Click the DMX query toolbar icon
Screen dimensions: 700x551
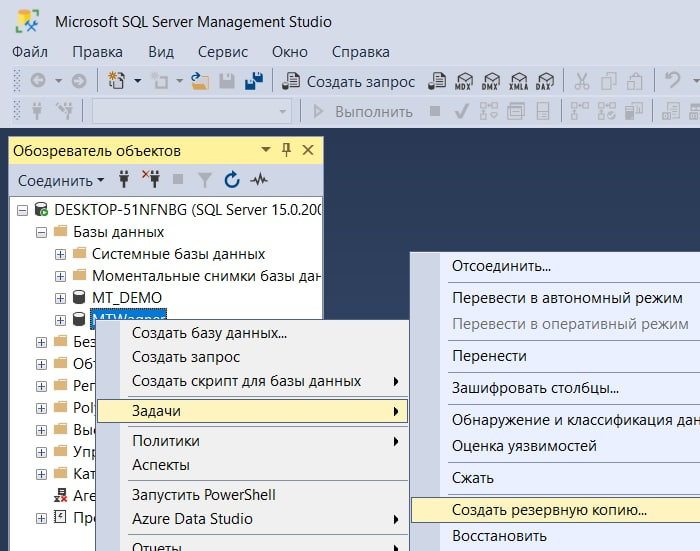tap(491, 82)
